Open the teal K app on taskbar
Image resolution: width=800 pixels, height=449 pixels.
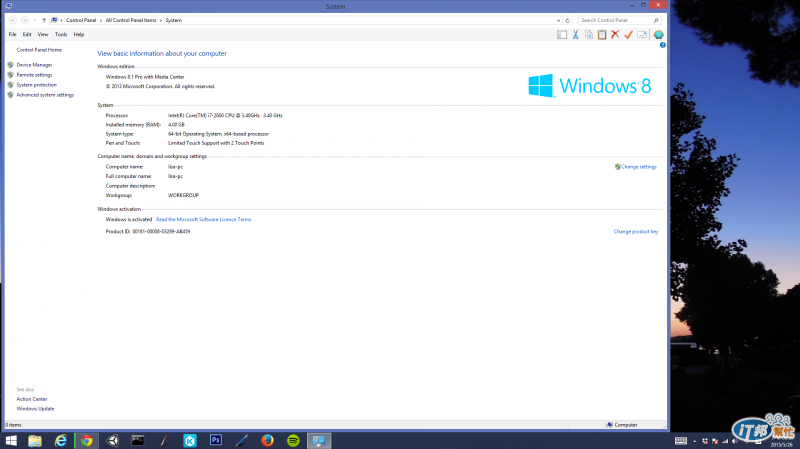190,440
